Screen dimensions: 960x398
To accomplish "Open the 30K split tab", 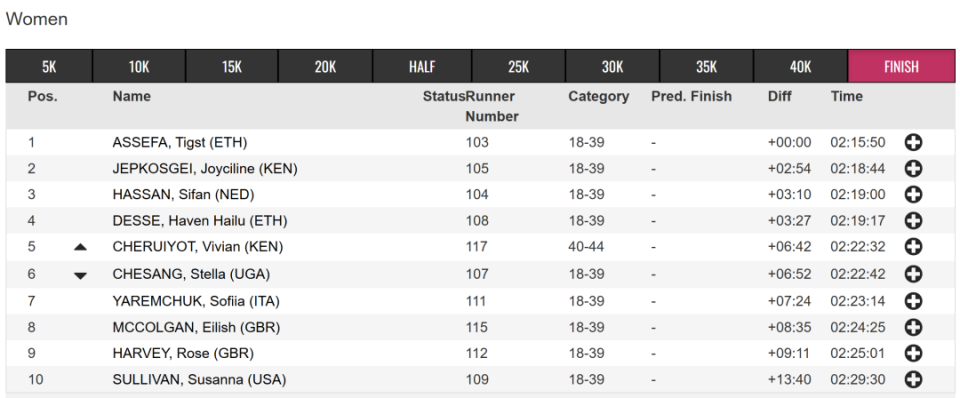I will (612, 66).
